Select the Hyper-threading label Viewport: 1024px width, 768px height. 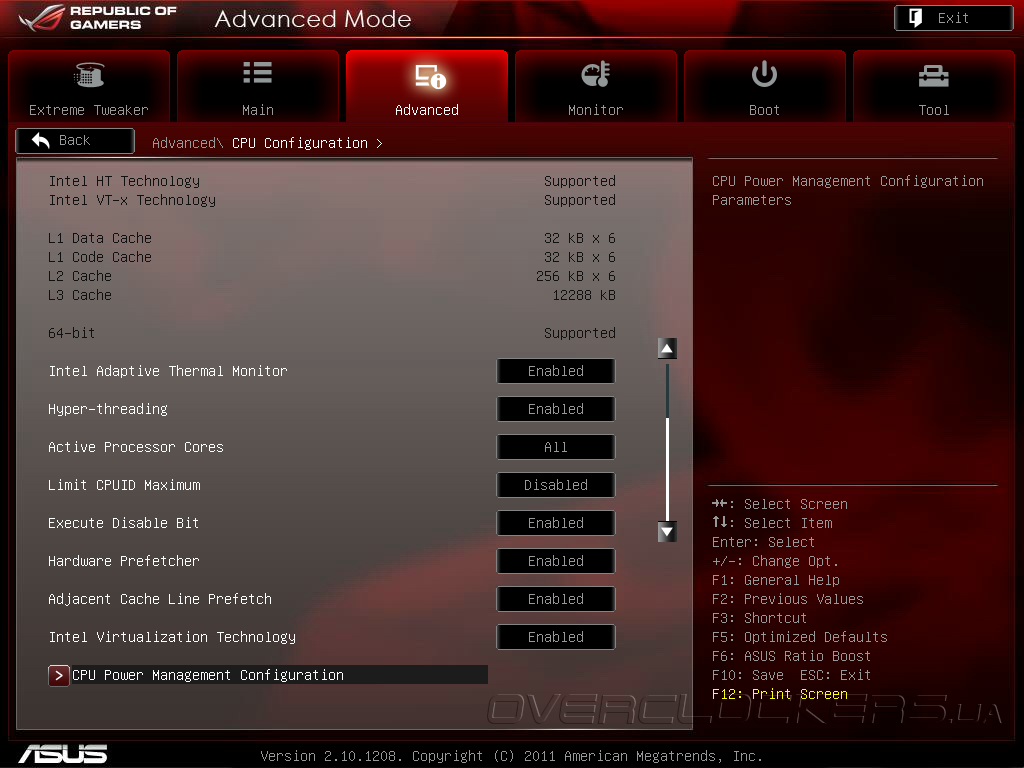(108, 409)
